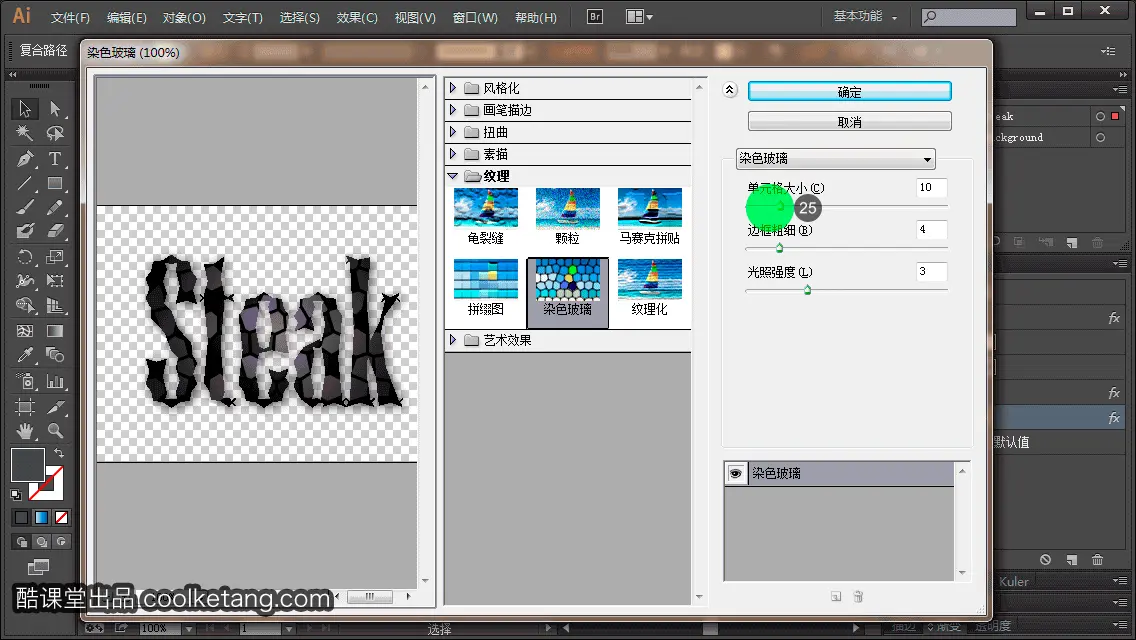1136x640 pixels.
Task: Click the target circle of the 'eak' layer
Action: (1100, 116)
